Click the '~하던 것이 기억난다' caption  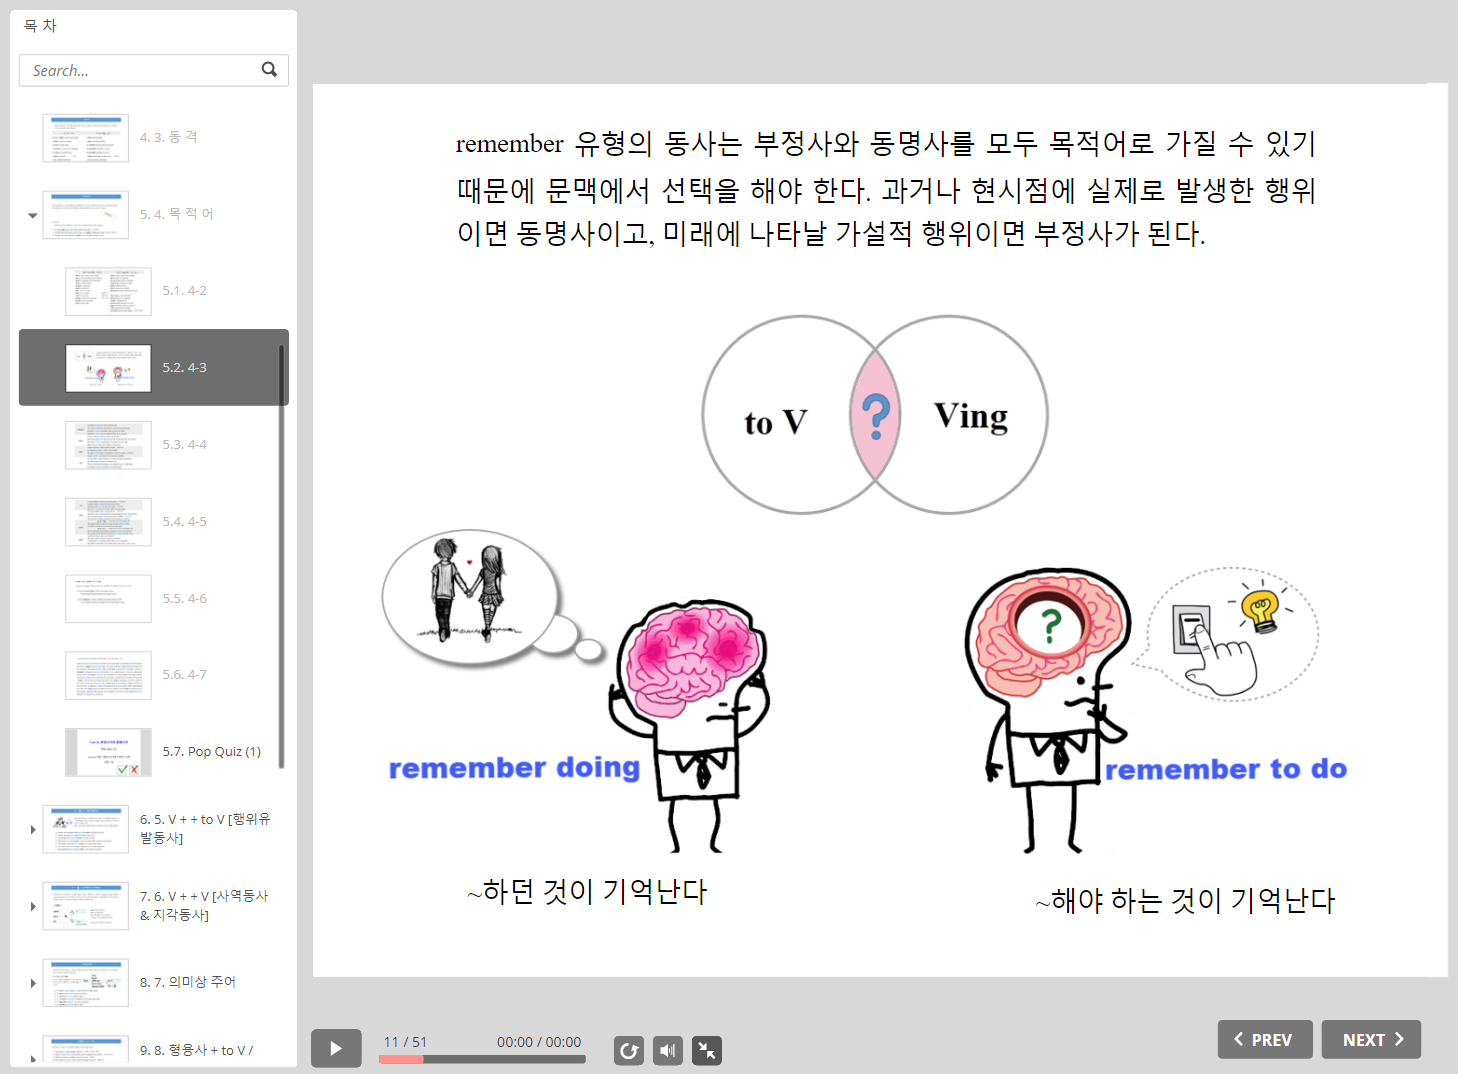[x=587, y=891]
